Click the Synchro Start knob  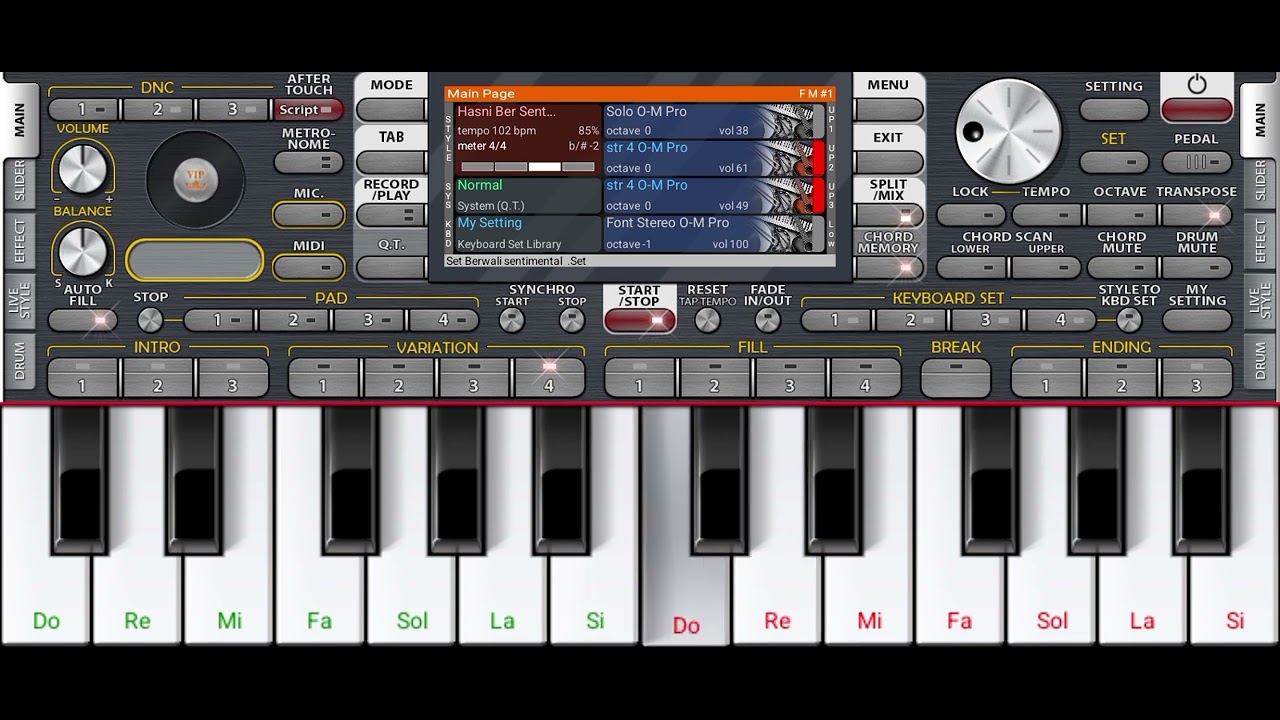point(511,320)
